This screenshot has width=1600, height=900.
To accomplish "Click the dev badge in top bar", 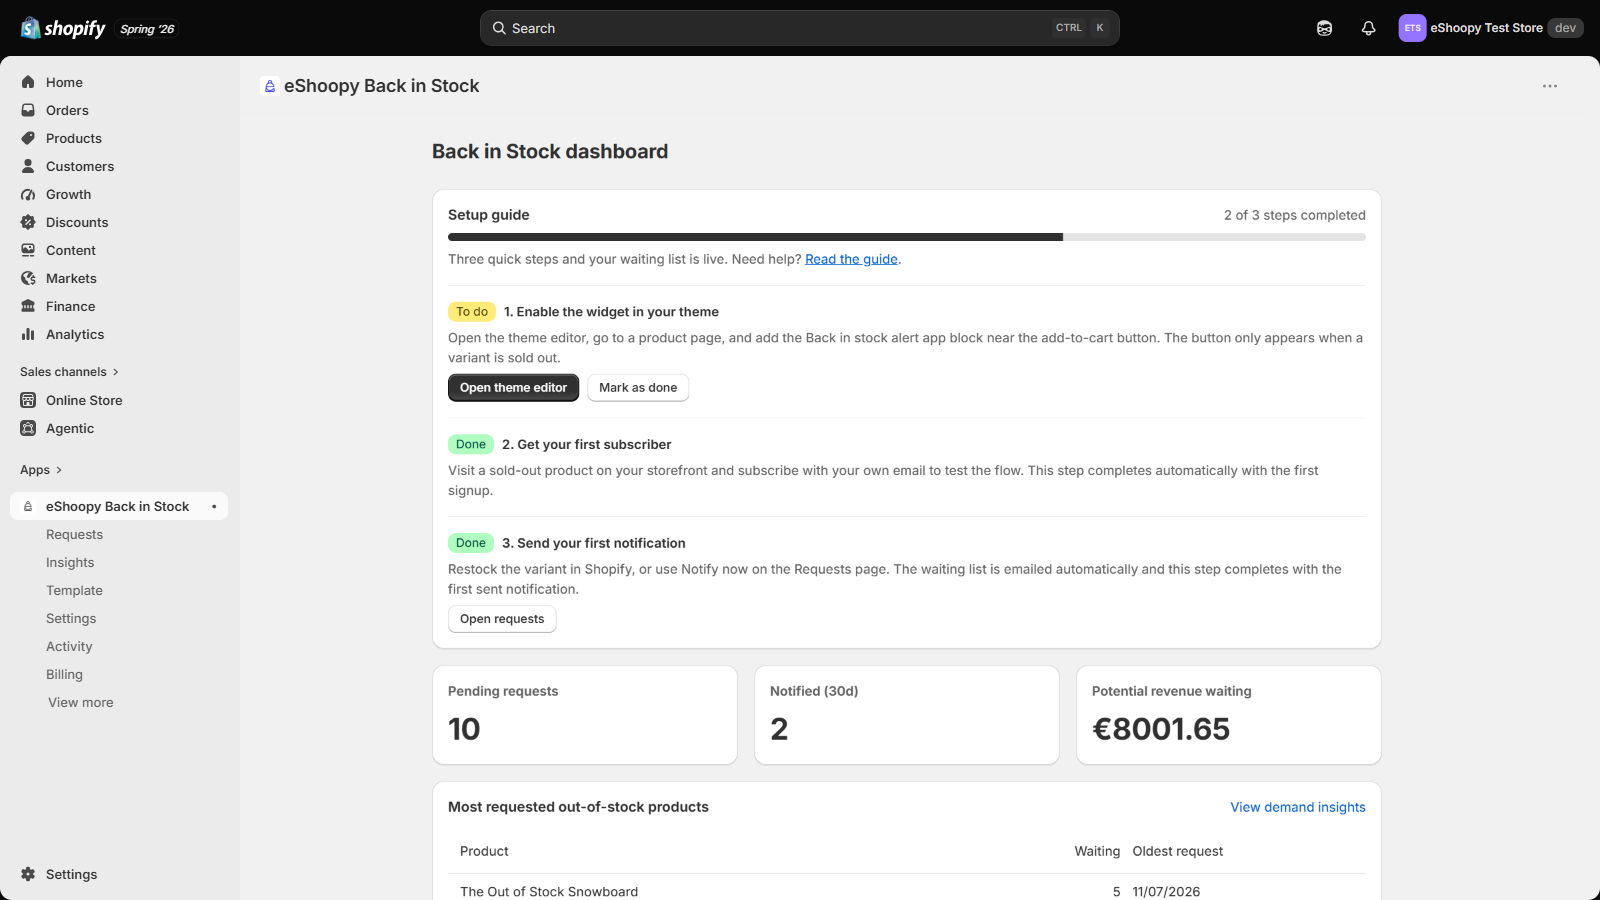I will pyautogui.click(x=1565, y=28).
